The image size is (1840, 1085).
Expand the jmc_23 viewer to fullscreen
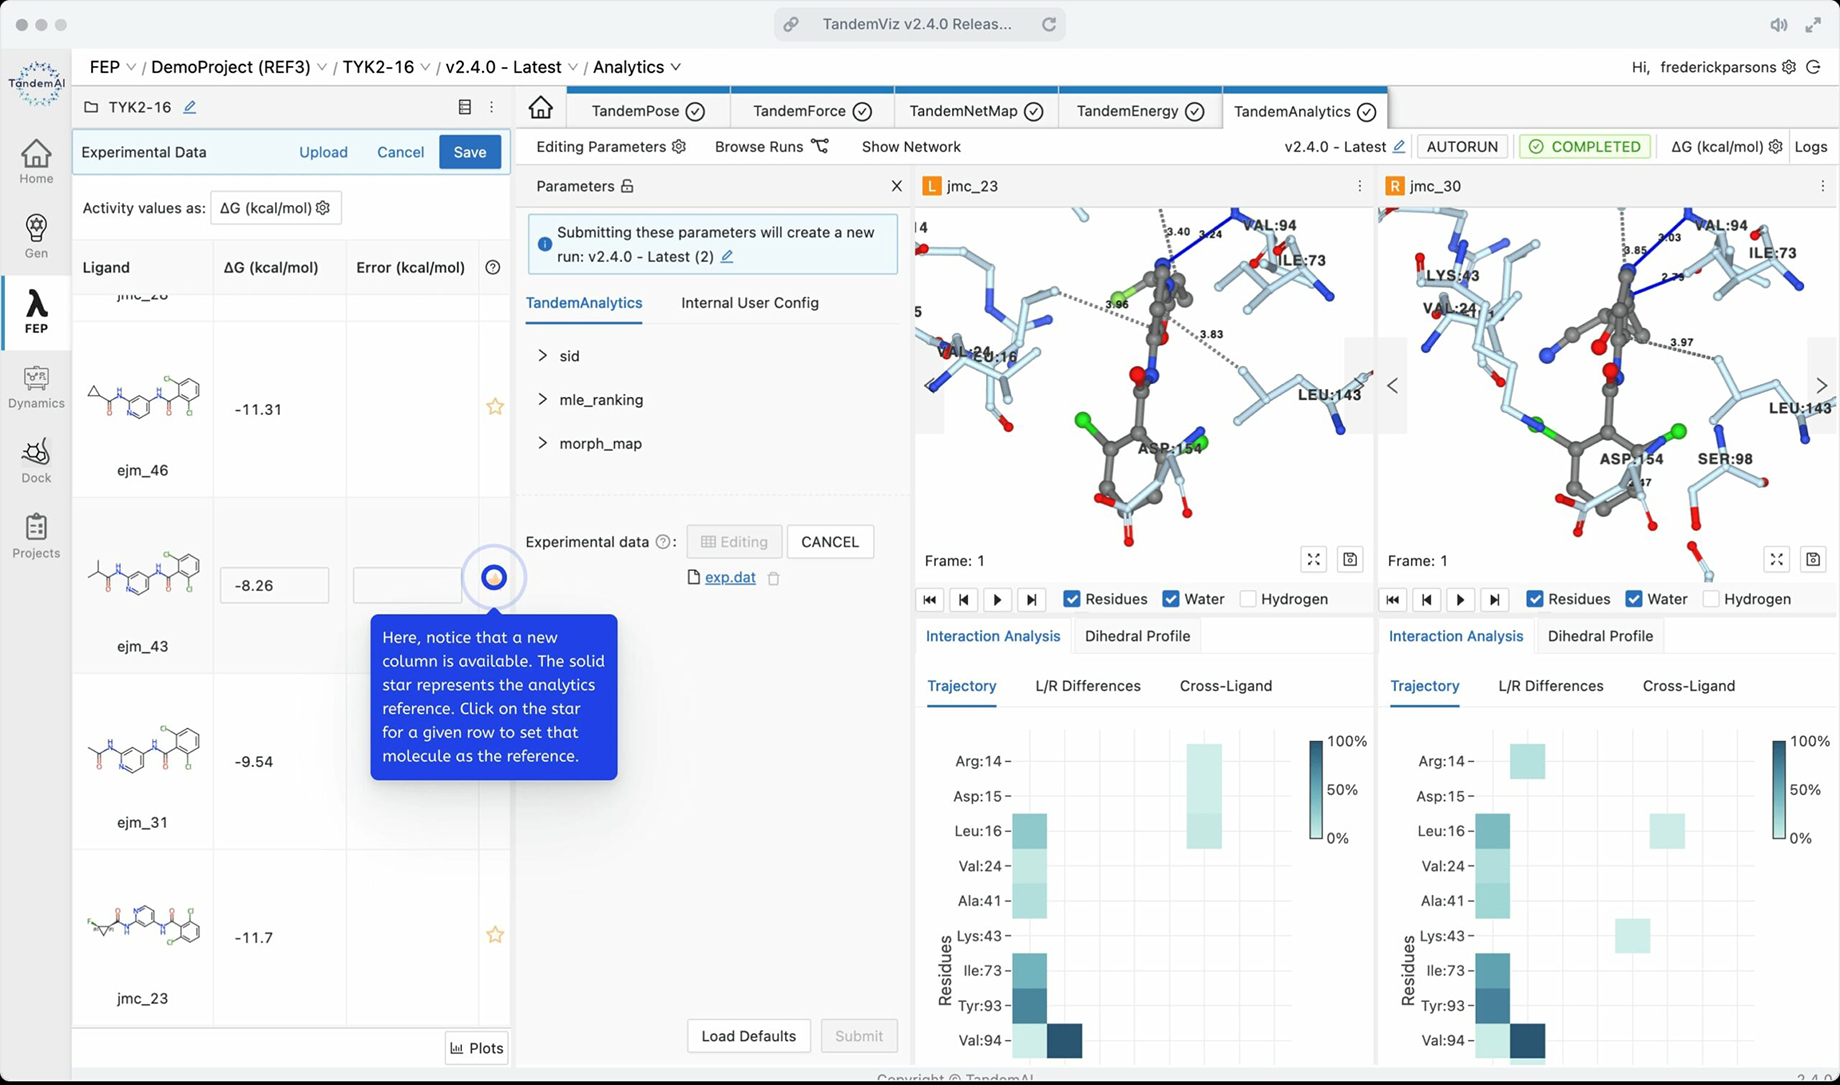[1313, 560]
